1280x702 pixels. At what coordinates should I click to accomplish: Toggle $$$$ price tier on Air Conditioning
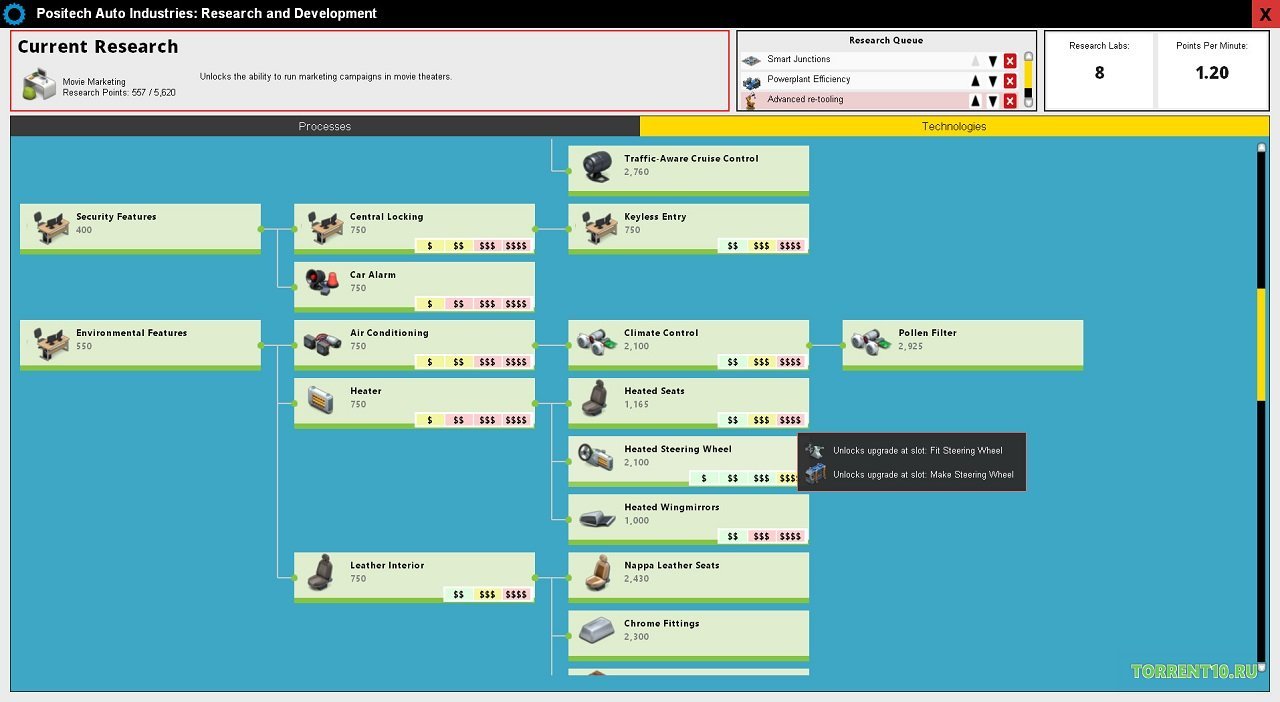(516, 362)
